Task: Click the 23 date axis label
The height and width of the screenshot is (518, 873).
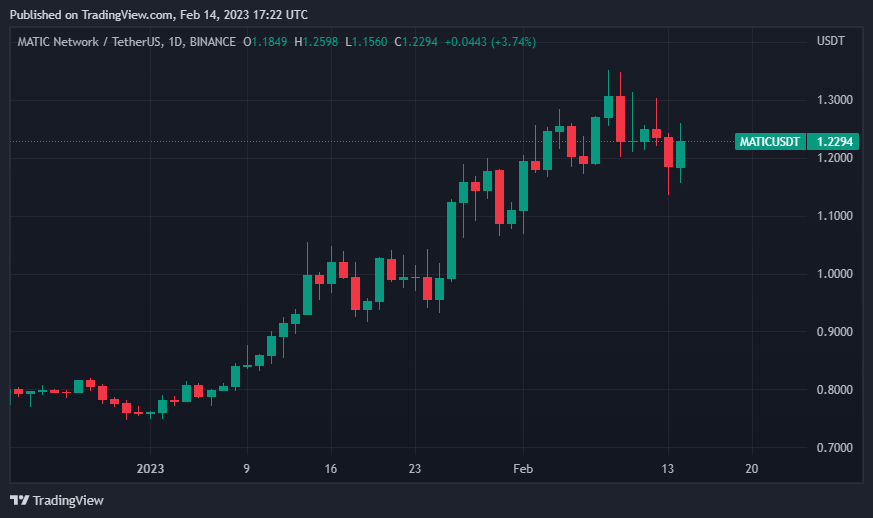Action: coord(415,468)
